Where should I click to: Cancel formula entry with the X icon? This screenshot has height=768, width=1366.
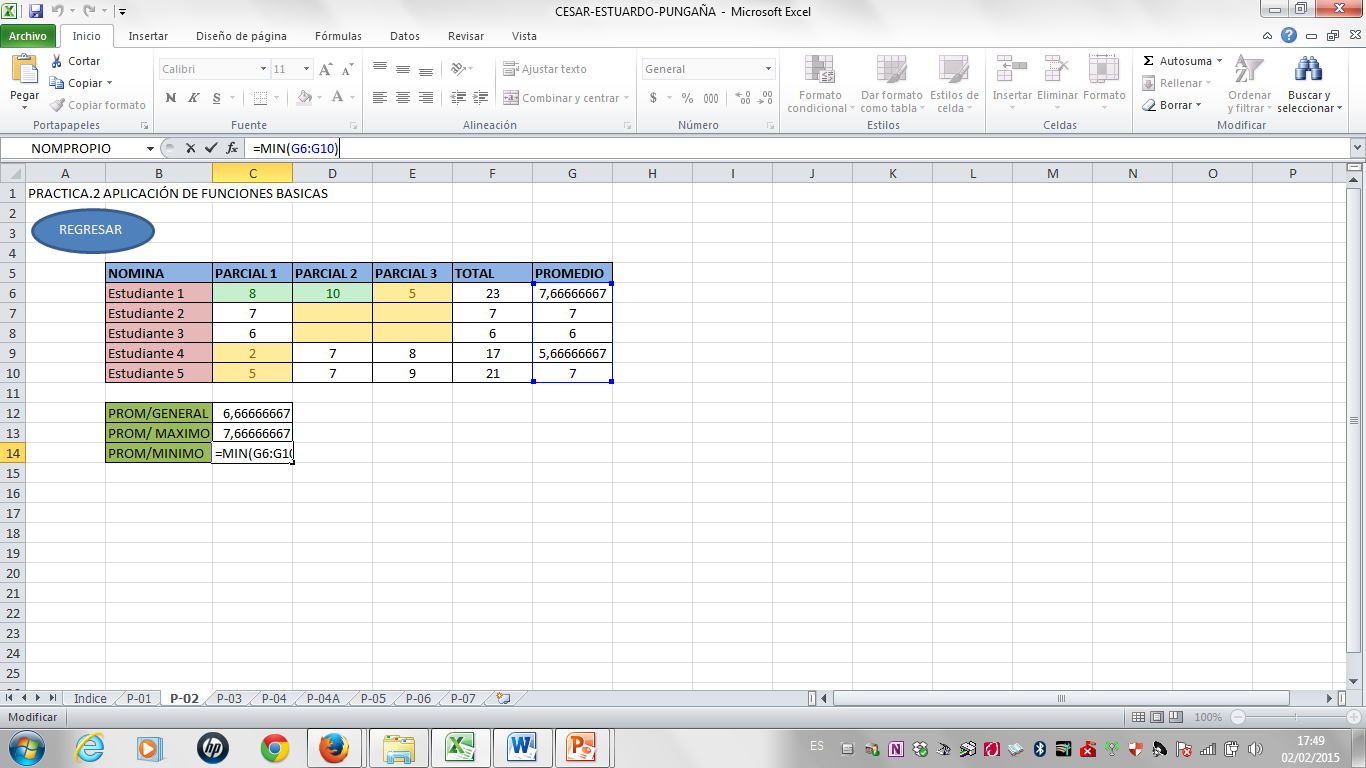coord(189,148)
